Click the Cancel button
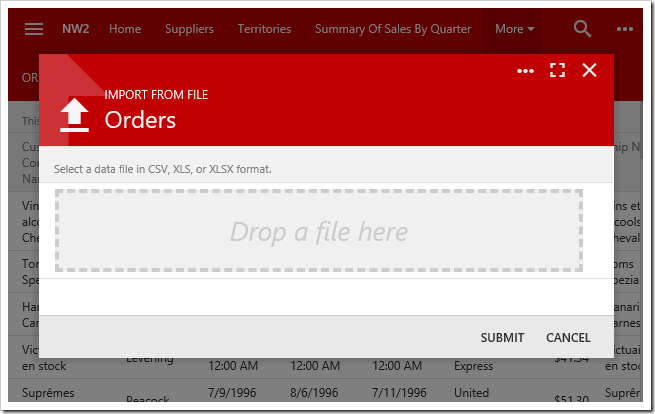This screenshot has width=655, height=414. tap(568, 338)
